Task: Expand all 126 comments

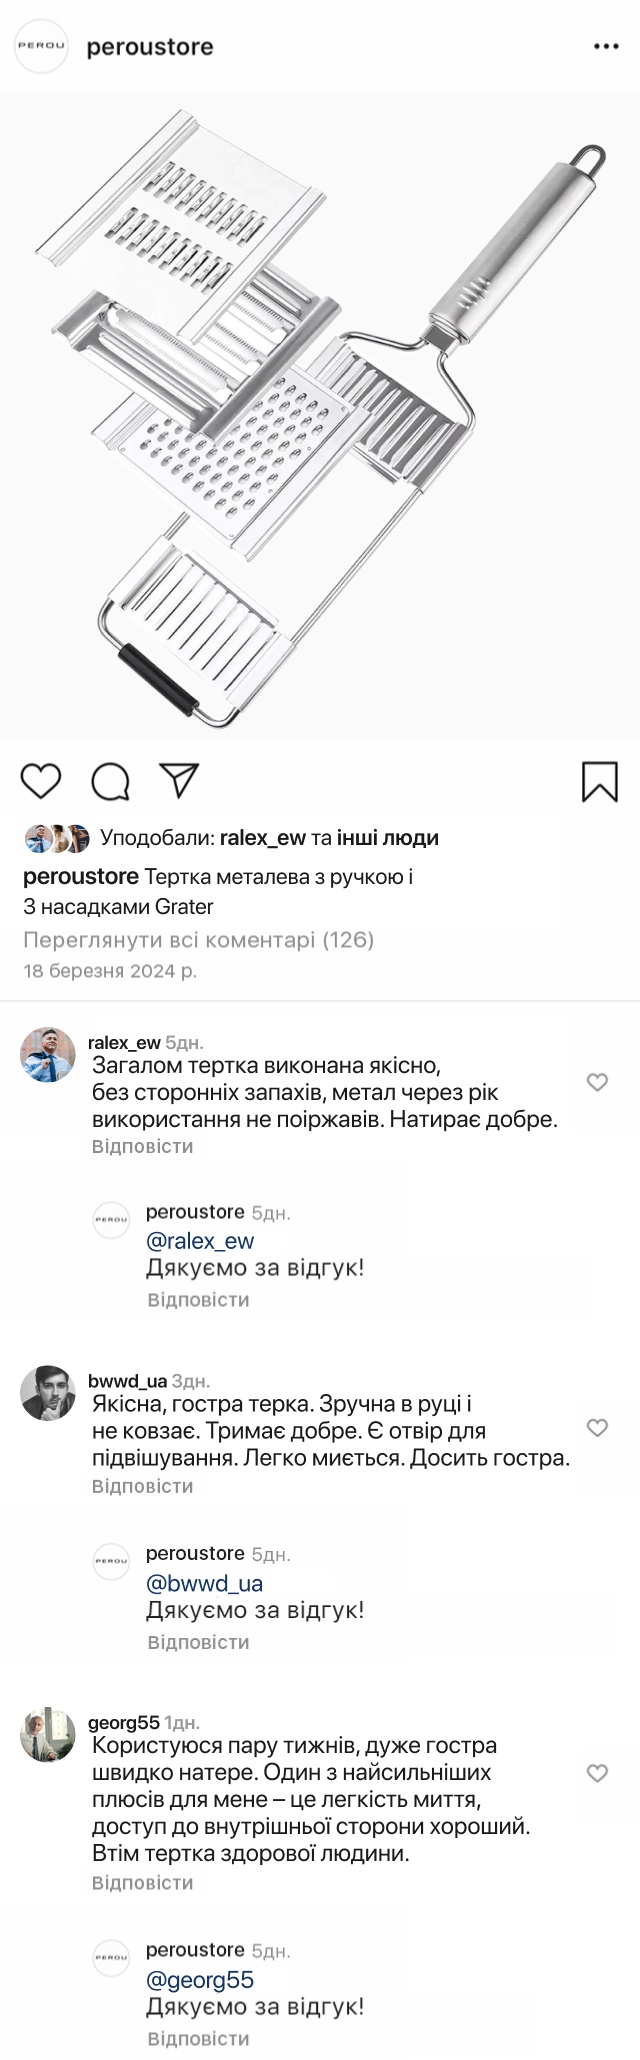Action: pyautogui.click(x=198, y=940)
